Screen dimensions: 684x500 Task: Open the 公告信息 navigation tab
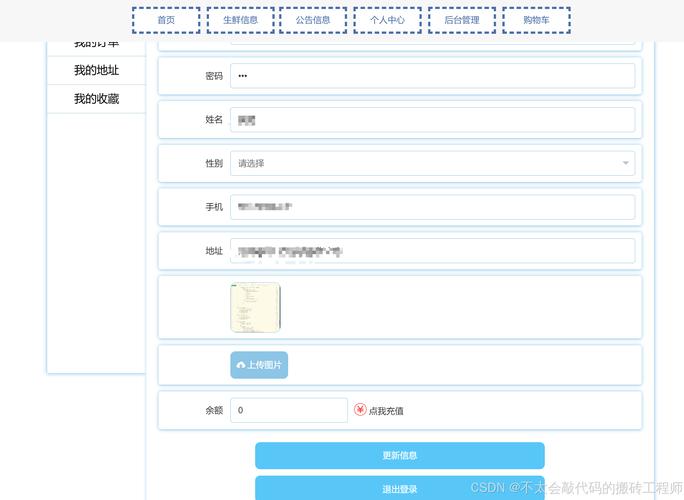[313, 20]
